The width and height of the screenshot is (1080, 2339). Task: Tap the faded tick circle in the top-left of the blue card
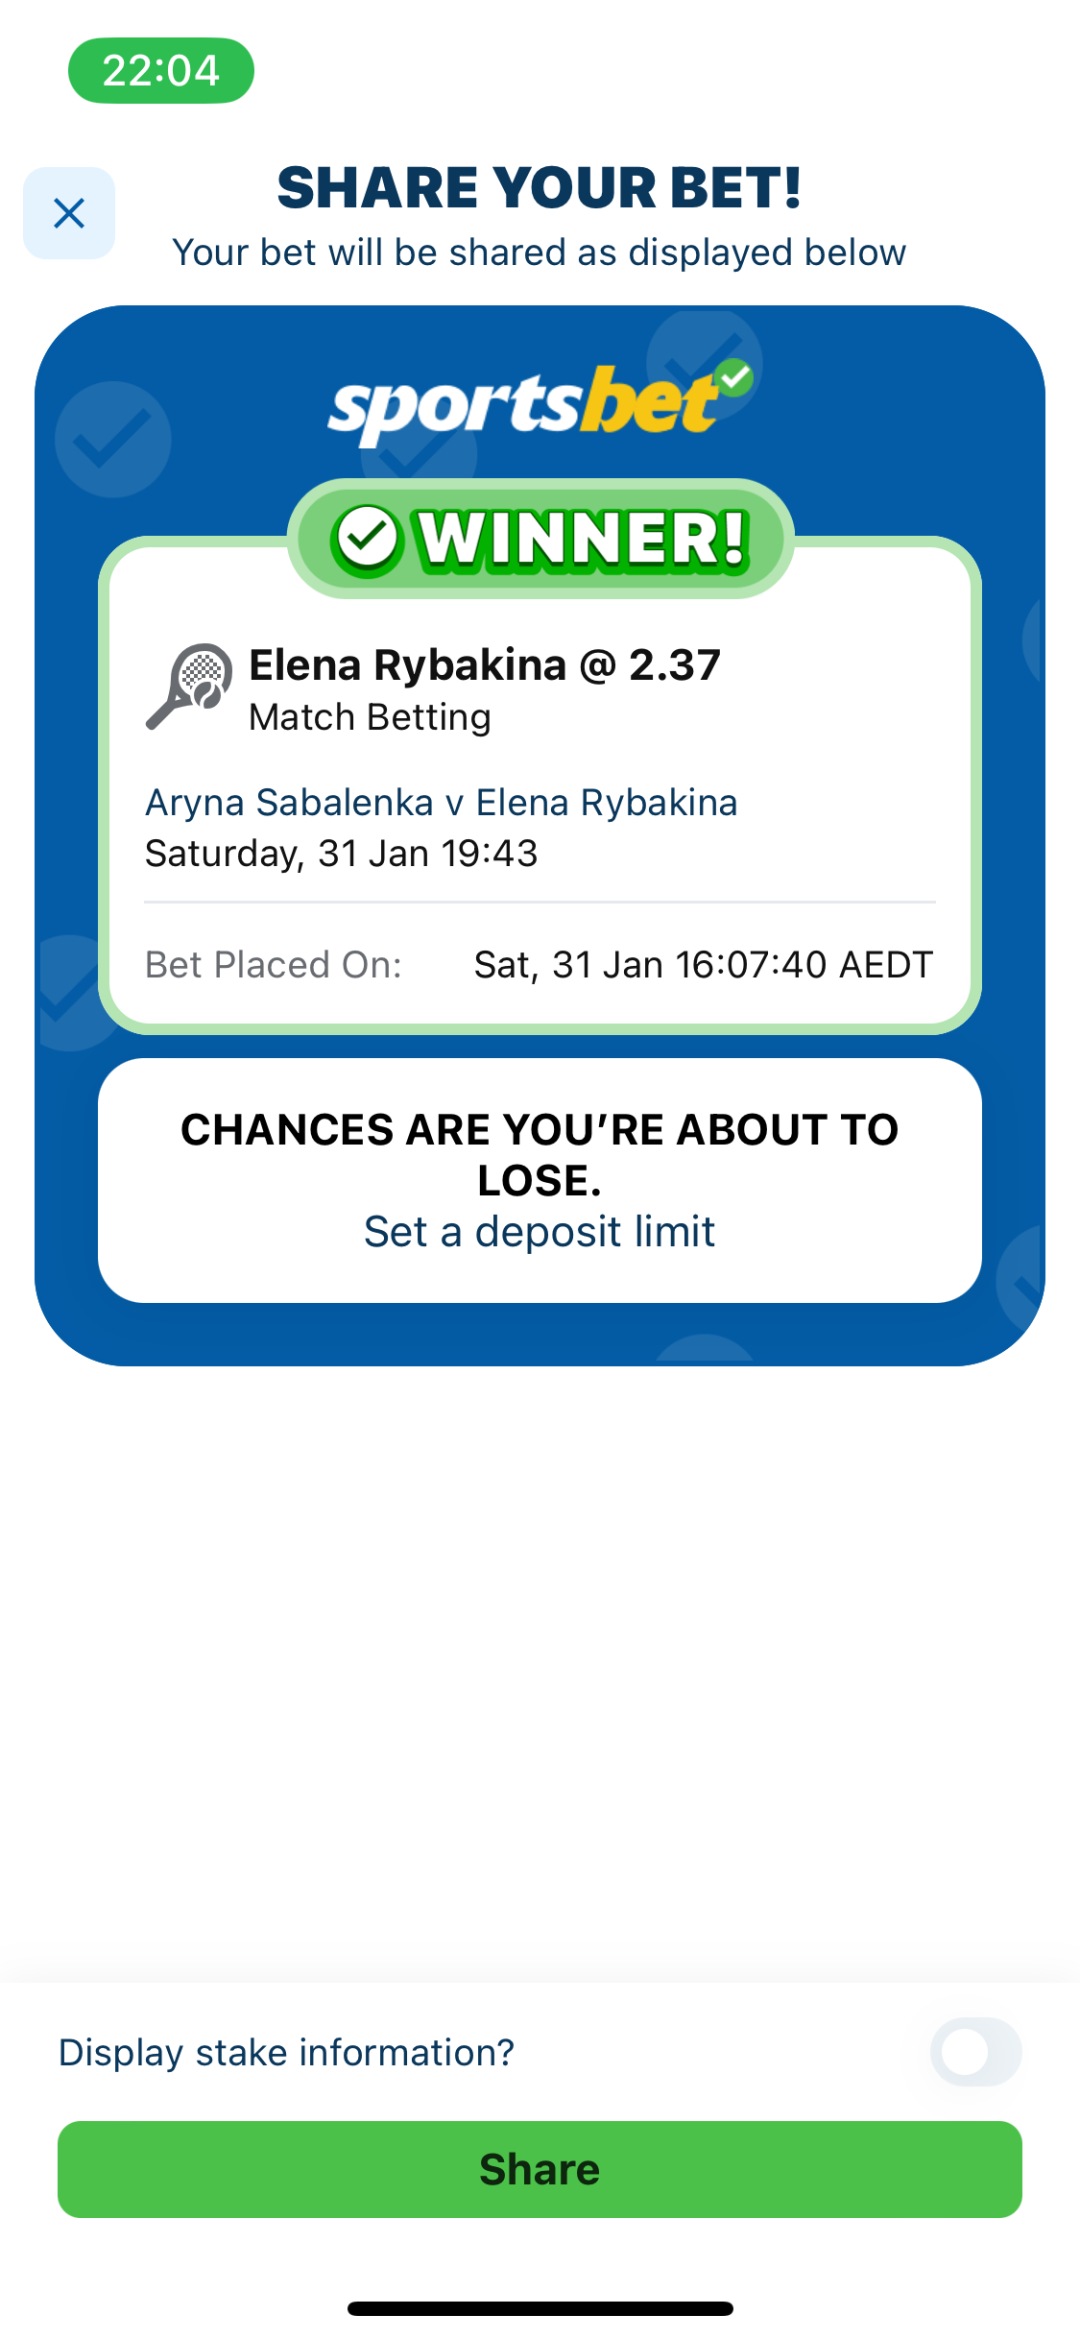click(113, 439)
